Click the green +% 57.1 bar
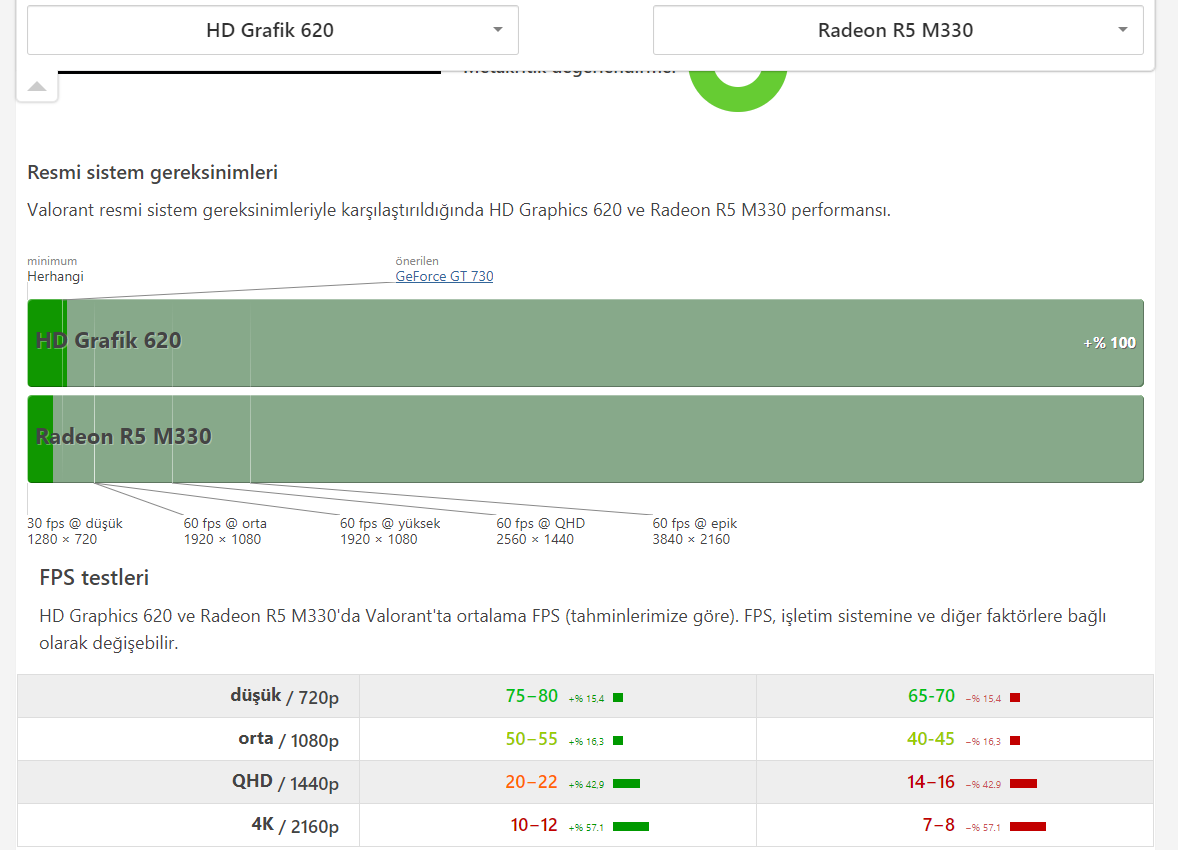 (630, 827)
